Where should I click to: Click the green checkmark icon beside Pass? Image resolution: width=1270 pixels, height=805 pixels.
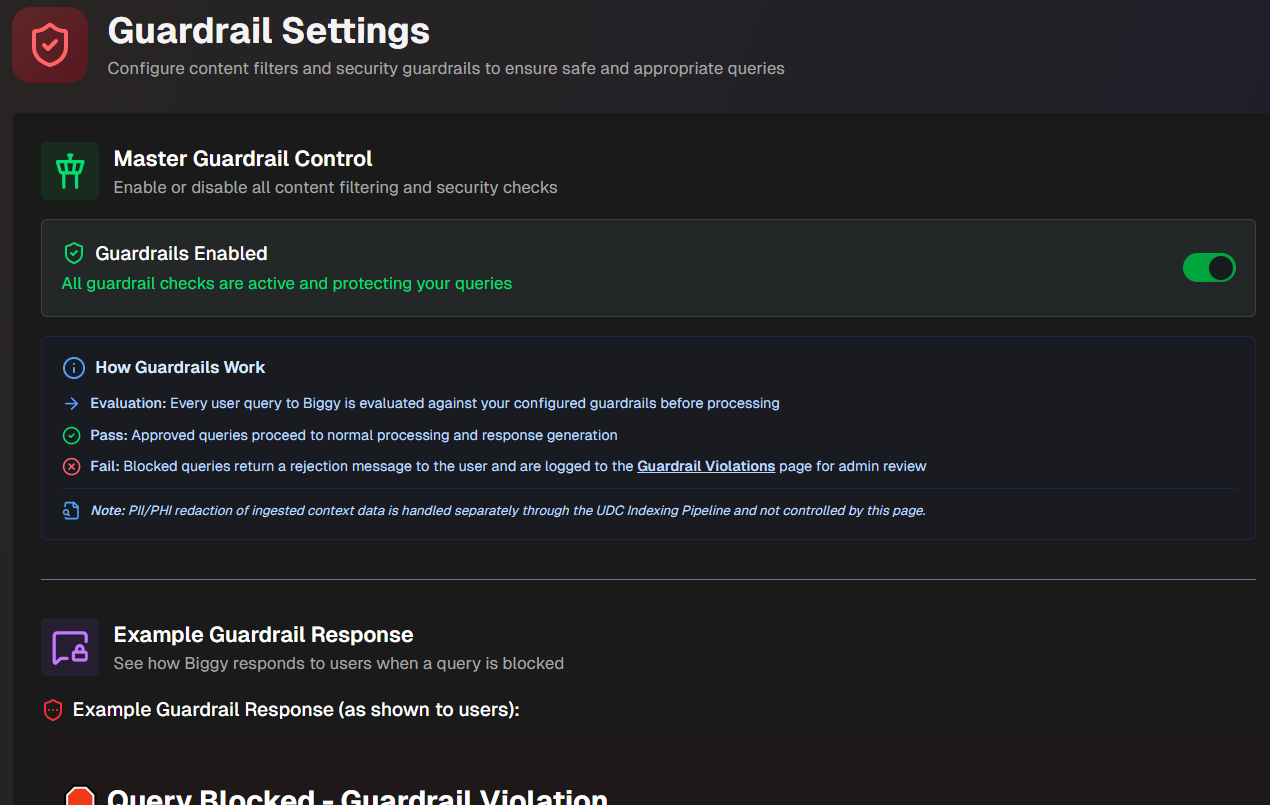click(71, 435)
